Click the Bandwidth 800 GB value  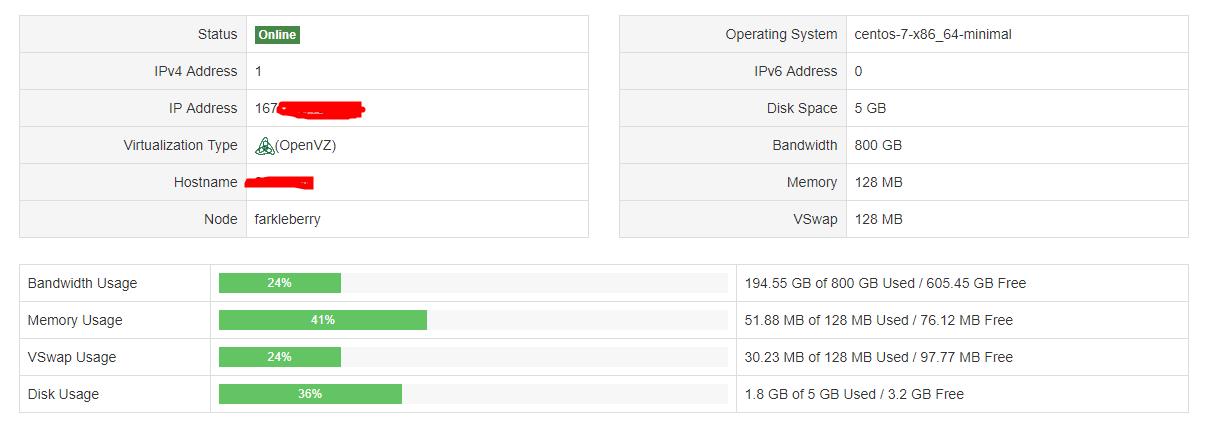tap(878, 145)
